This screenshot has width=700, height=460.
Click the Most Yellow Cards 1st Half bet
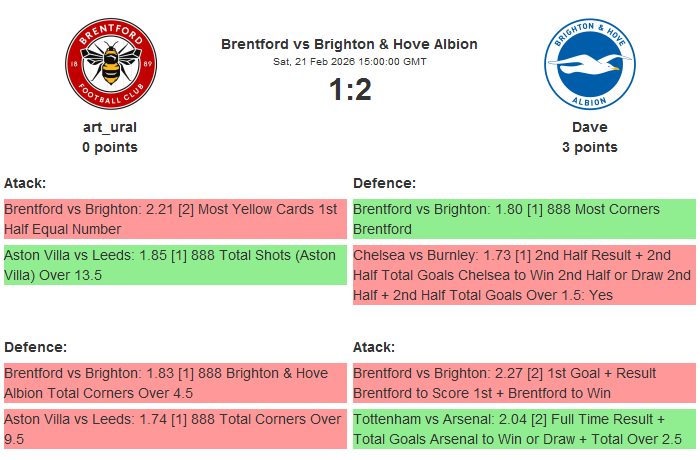(175, 219)
